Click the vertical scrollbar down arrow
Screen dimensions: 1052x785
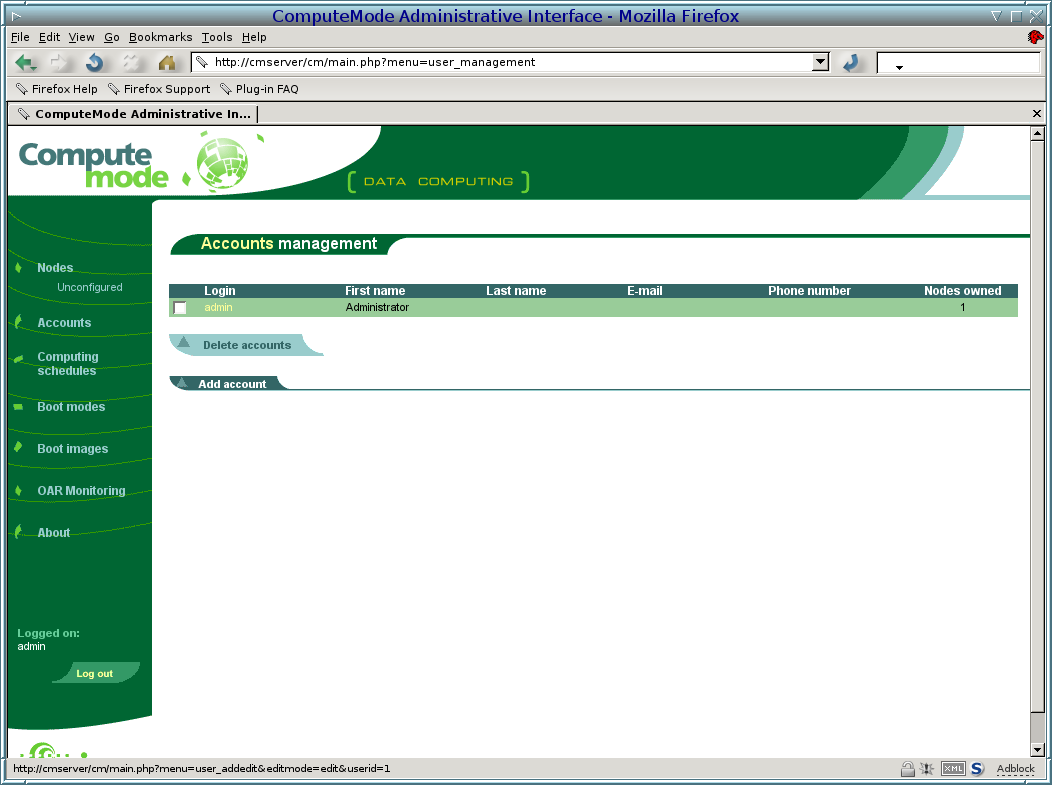(1037, 750)
